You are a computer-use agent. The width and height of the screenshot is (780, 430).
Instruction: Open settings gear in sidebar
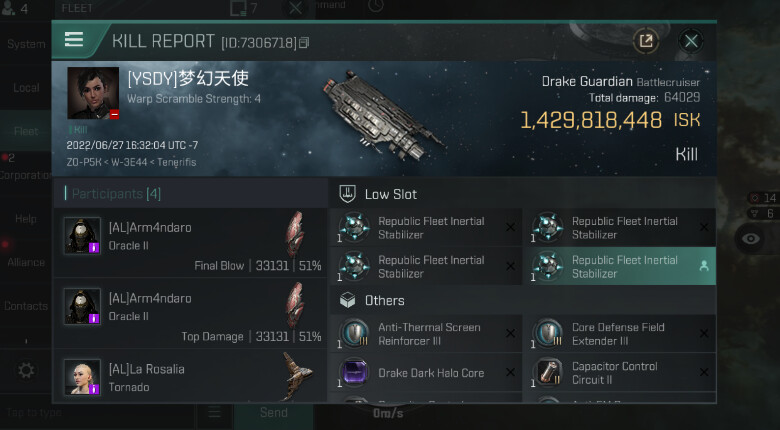point(26,370)
